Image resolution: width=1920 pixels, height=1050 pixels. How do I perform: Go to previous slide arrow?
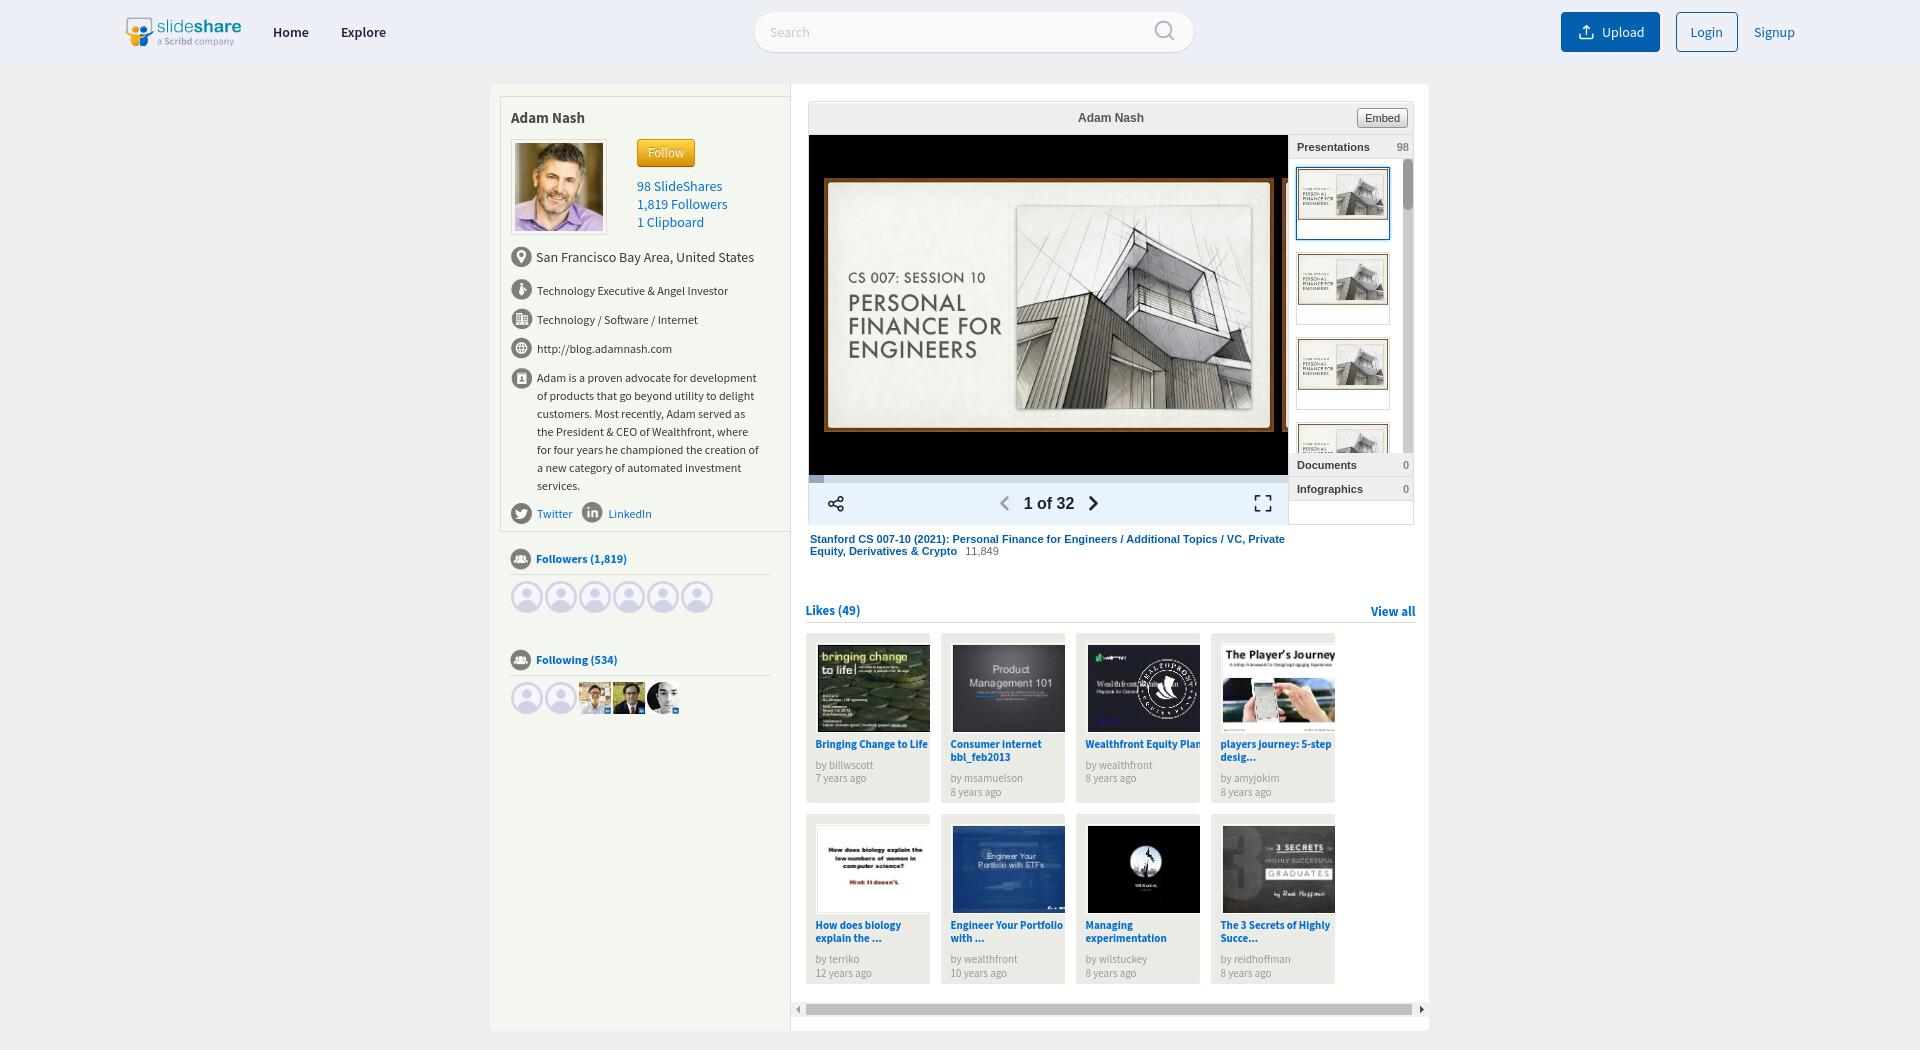pyautogui.click(x=1005, y=504)
